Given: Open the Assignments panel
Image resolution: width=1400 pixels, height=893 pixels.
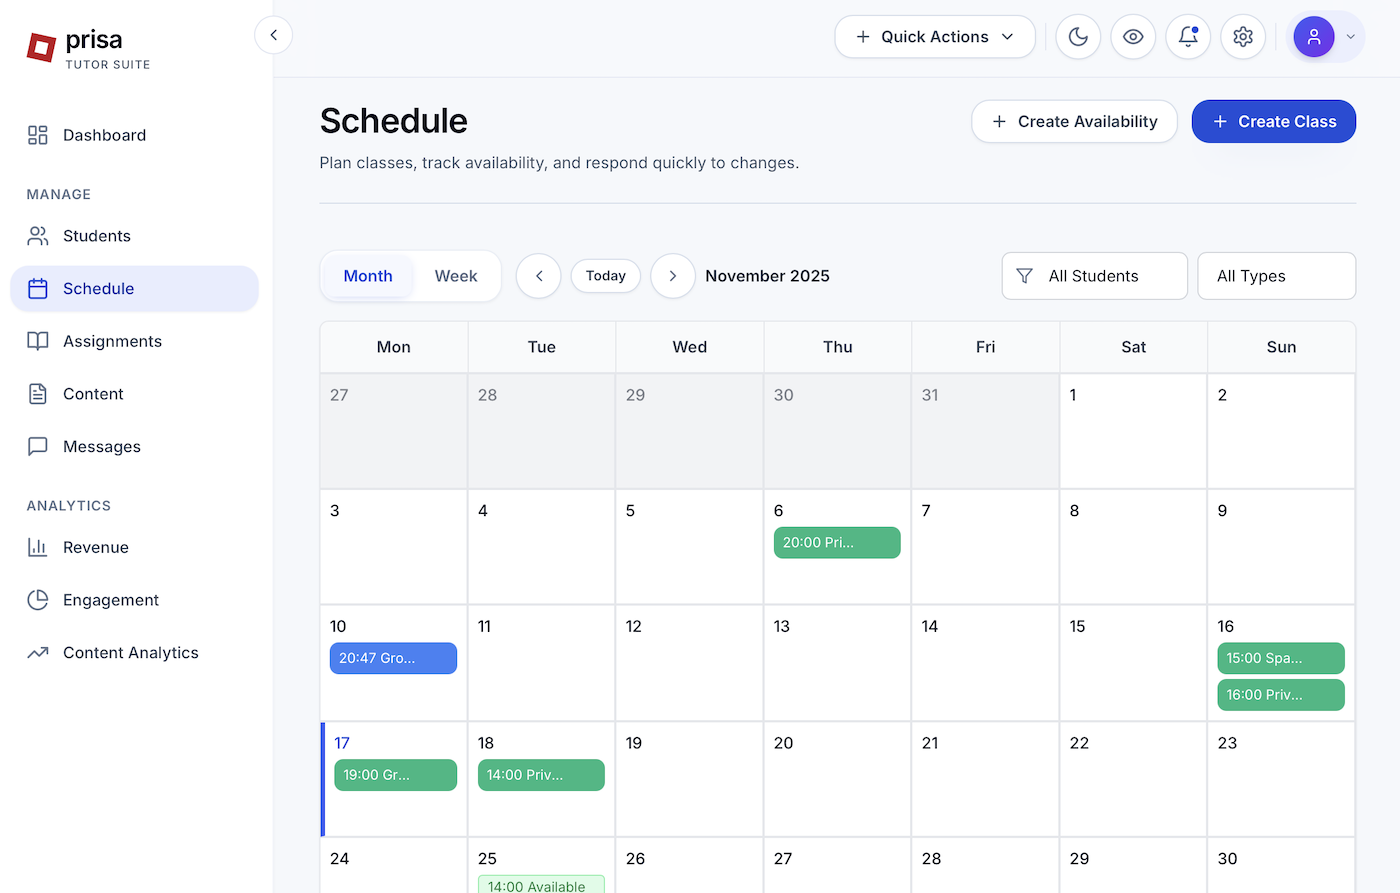Looking at the screenshot, I should point(112,341).
